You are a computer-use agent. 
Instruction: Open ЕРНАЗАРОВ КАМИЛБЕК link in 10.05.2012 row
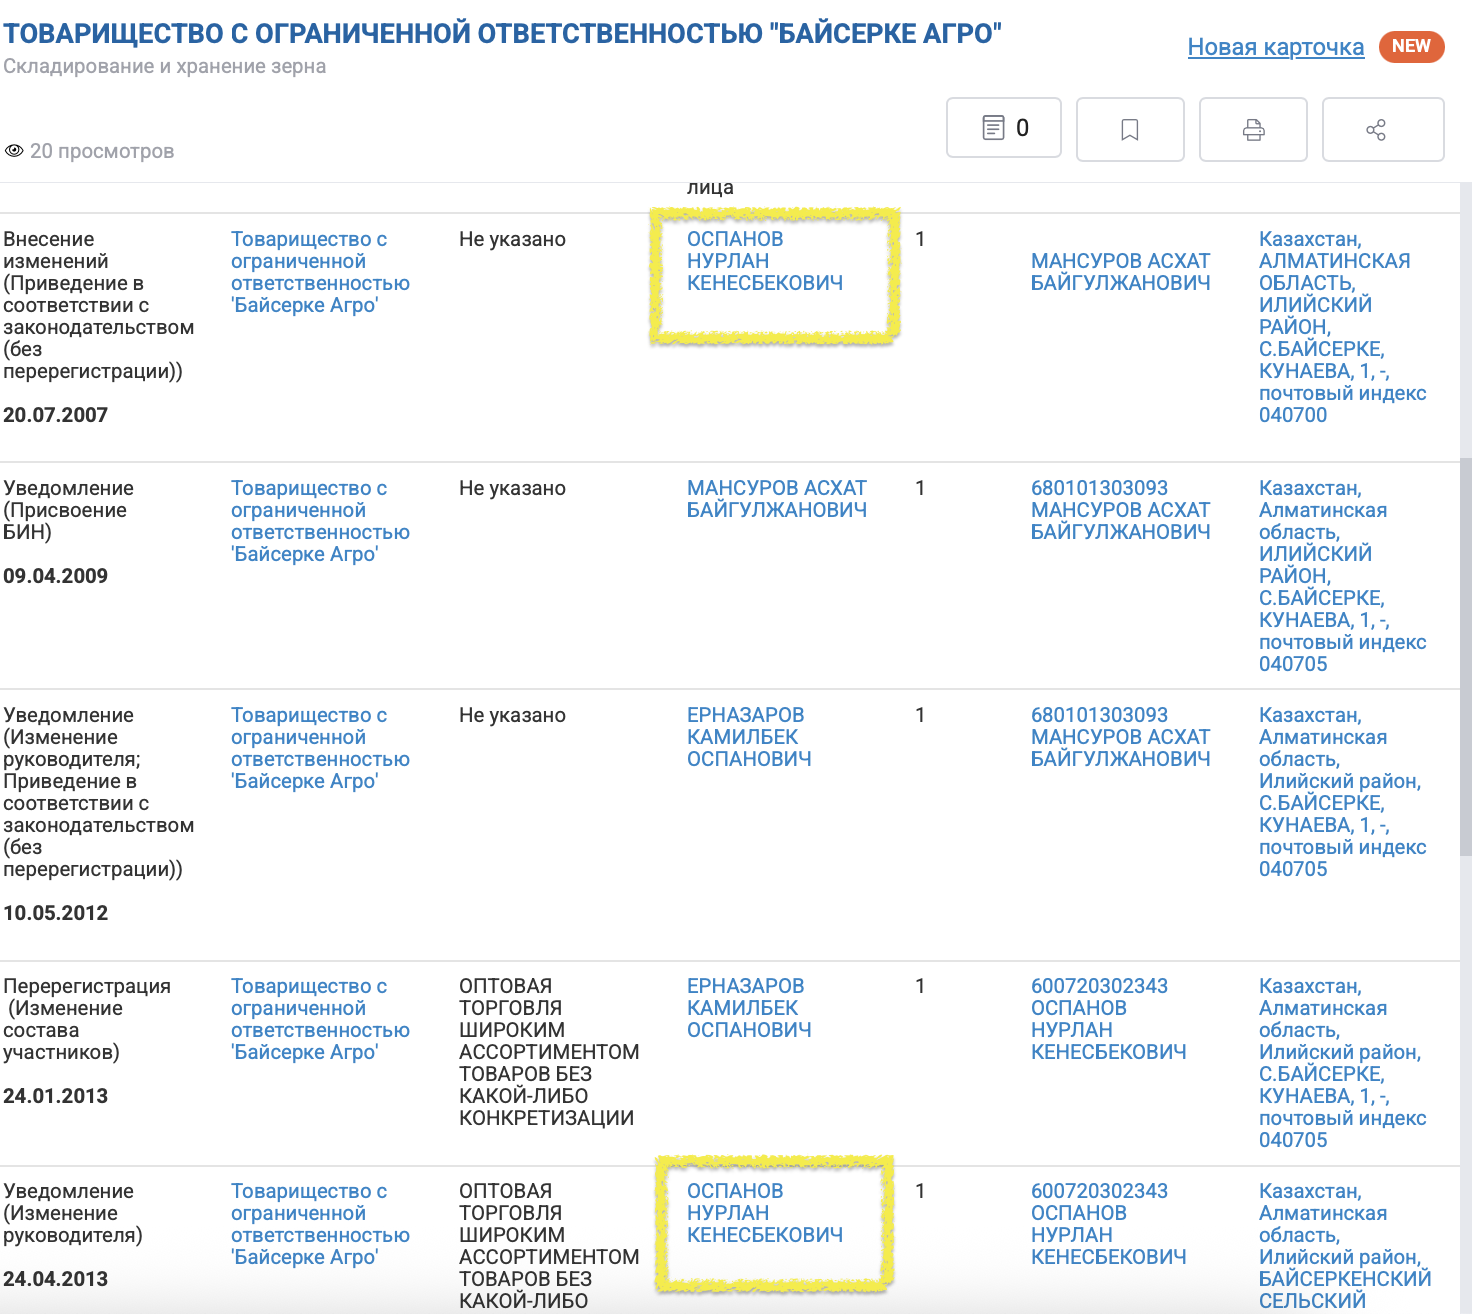tap(748, 737)
